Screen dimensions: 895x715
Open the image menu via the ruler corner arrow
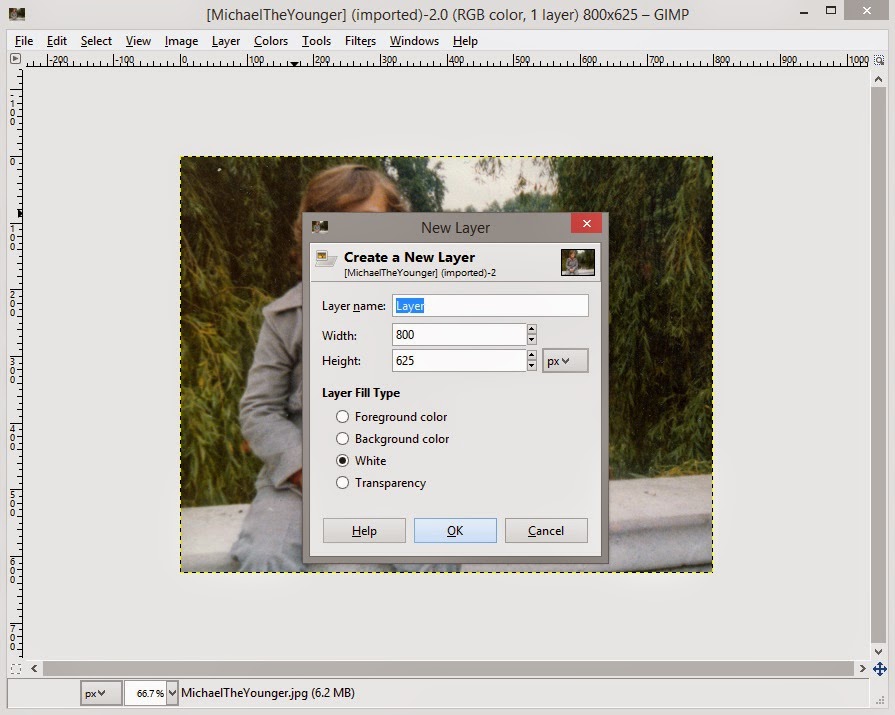tap(14, 59)
